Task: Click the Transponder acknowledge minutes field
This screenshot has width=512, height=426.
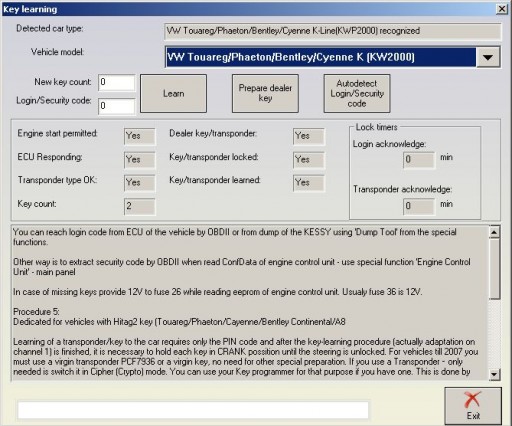Action: click(419, 206)
